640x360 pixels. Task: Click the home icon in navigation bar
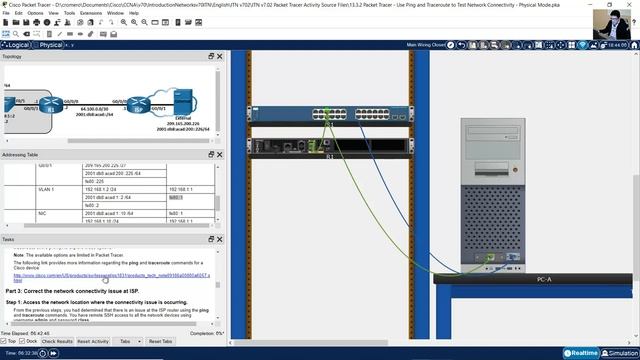634,45
